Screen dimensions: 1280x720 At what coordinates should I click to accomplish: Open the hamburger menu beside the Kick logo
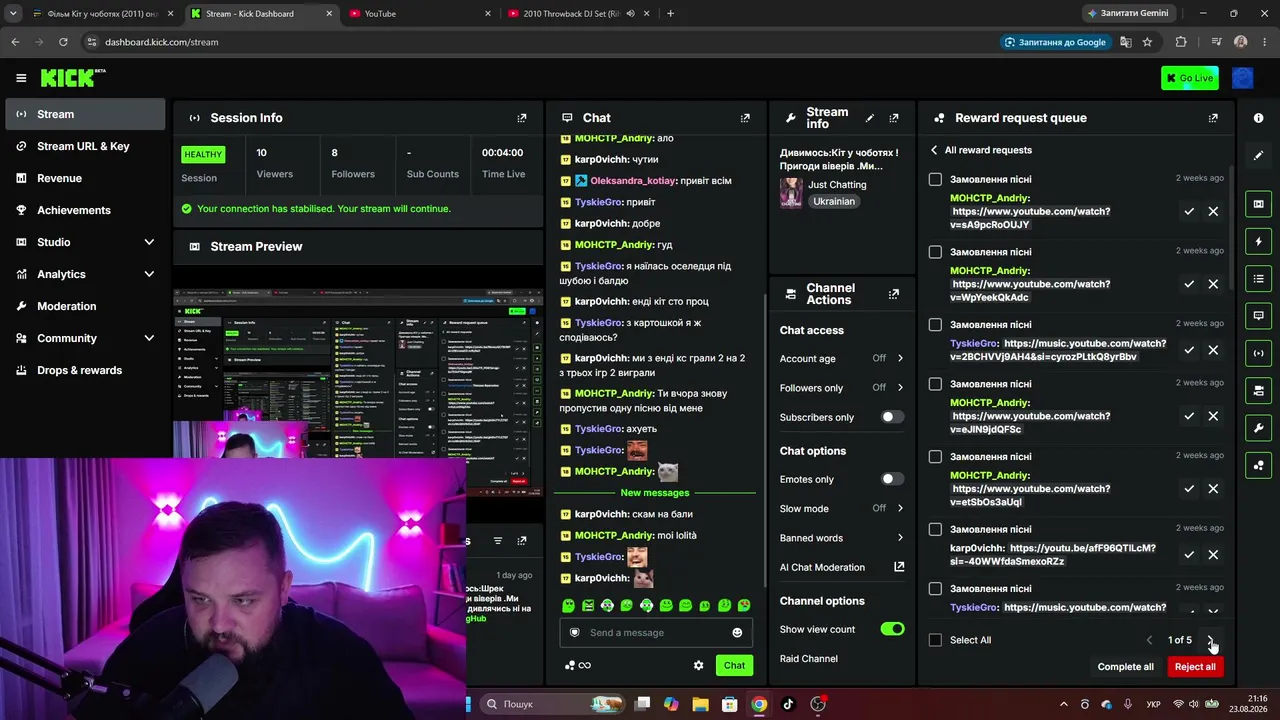pyautogui.click(x=21, y=78)
